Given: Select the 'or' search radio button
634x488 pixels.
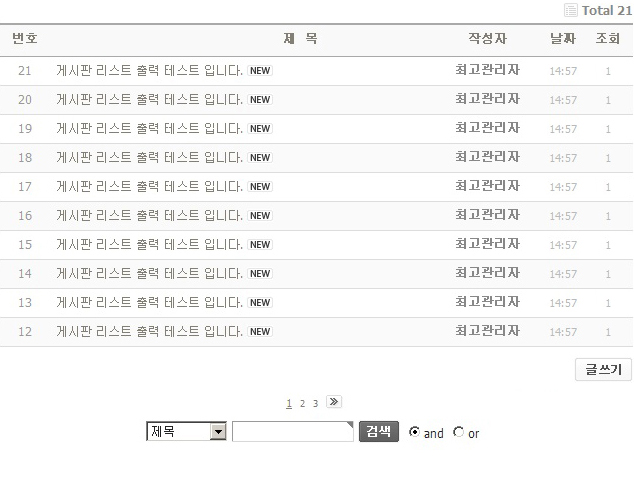Looking at the screenshot, I should coord(459,432).
